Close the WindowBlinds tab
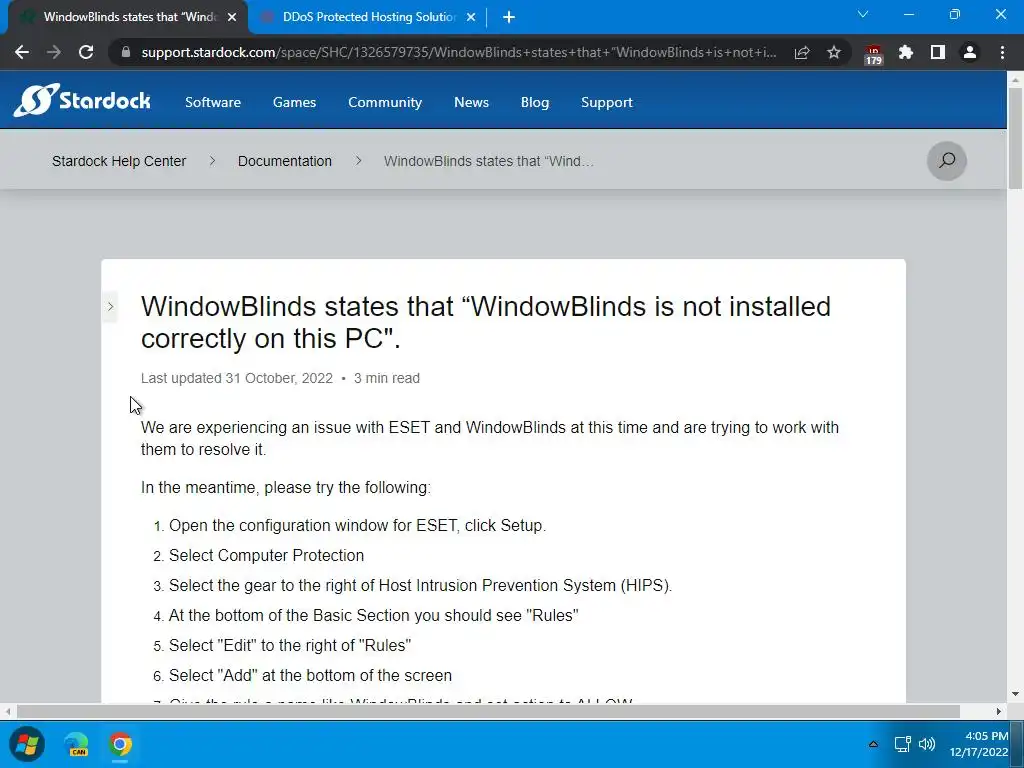Viewport: 1024px width, 768px height. pyautogui.click(x=232, y=17)
